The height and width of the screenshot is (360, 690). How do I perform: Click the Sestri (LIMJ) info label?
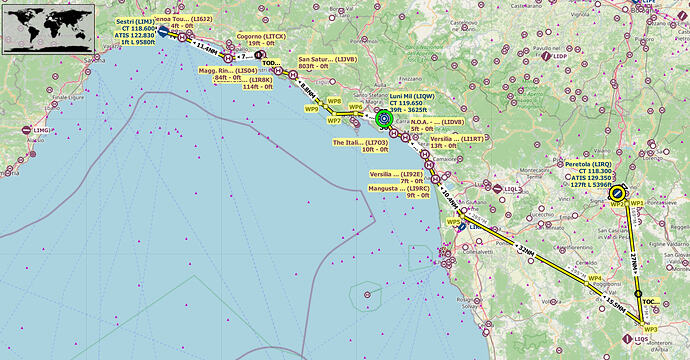(135, 32)
